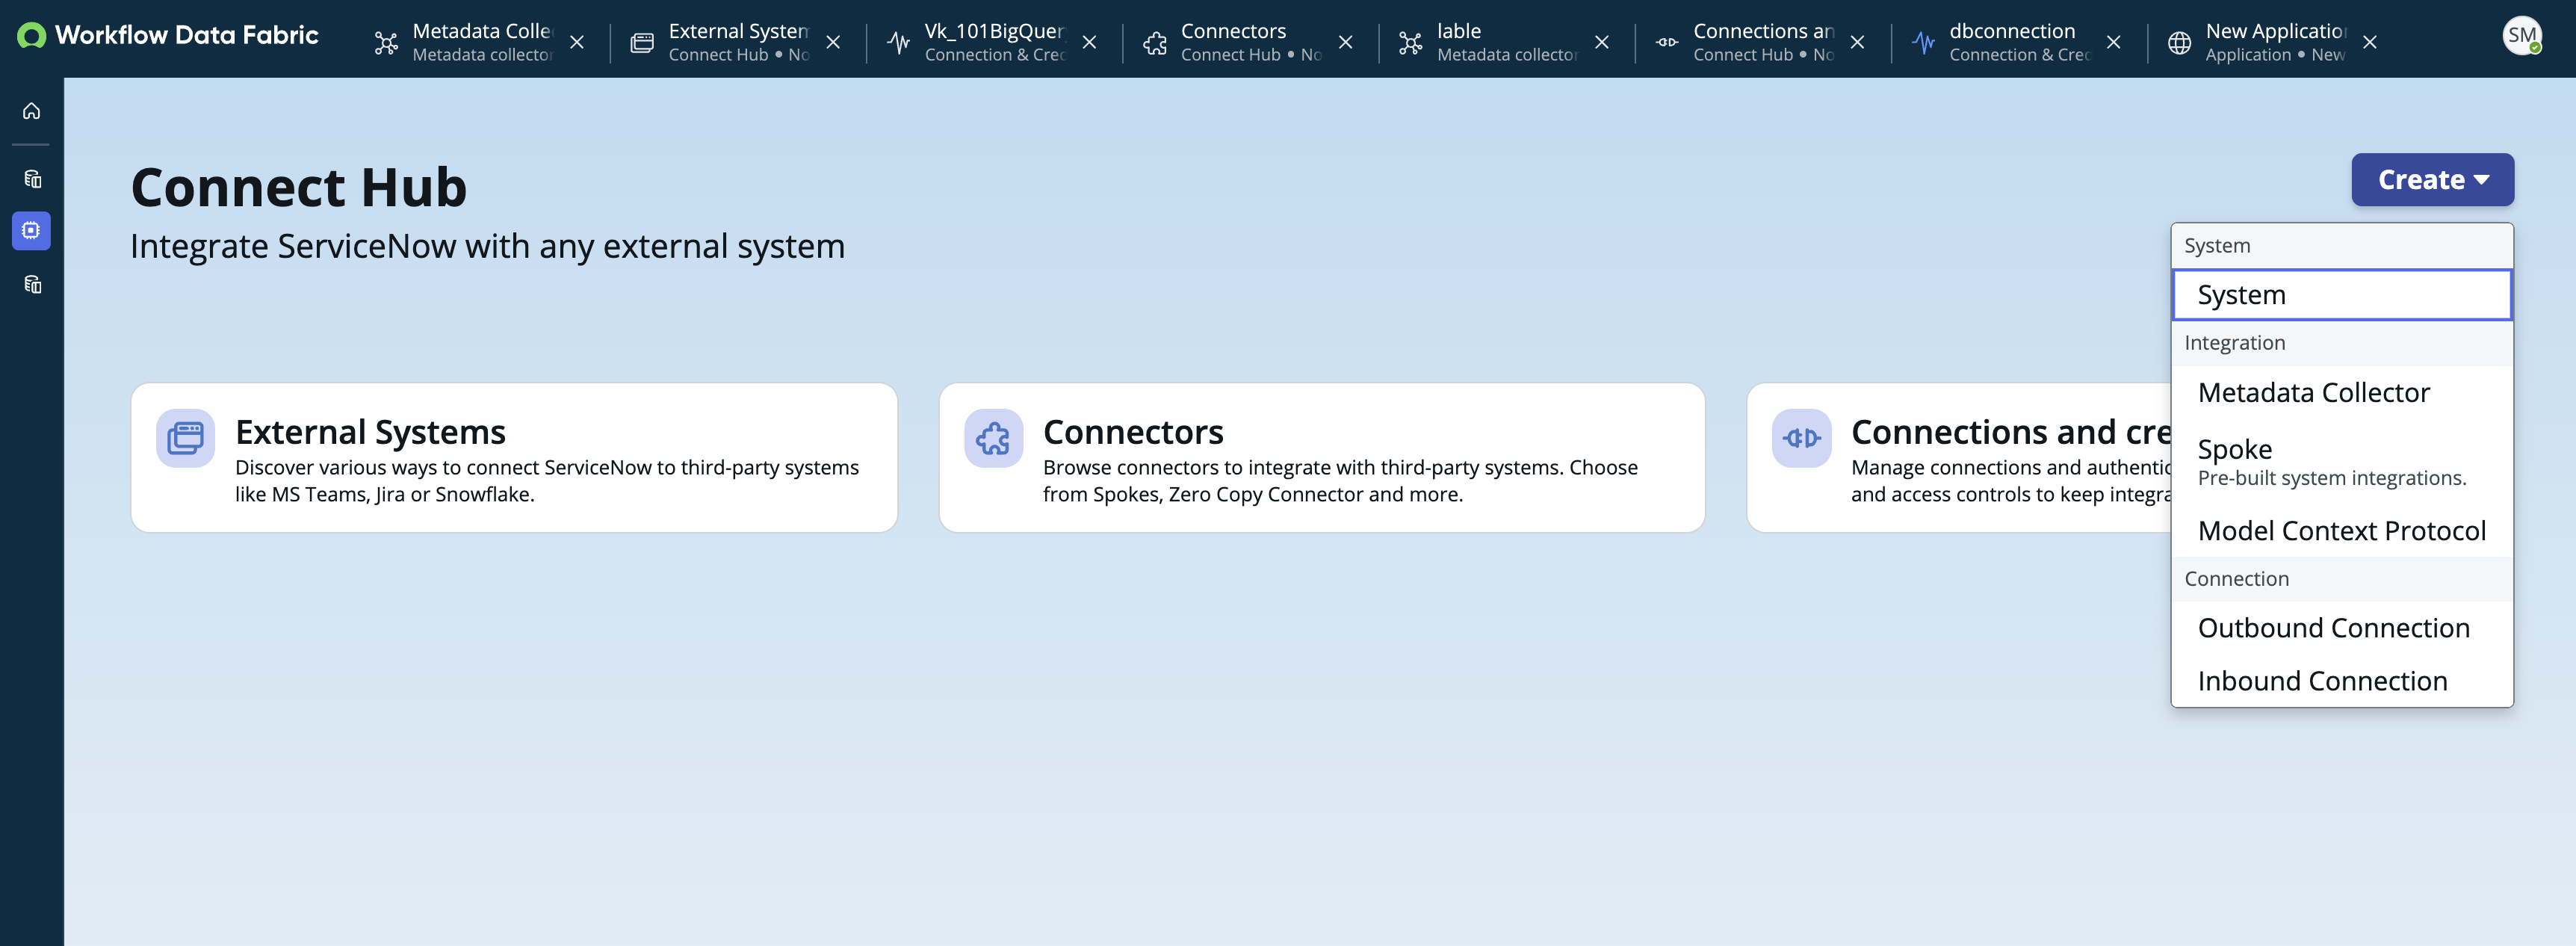This screenshot has height=946, width=2576.
Task: Click the lable tab network icon
Action: pos(1410,43)
